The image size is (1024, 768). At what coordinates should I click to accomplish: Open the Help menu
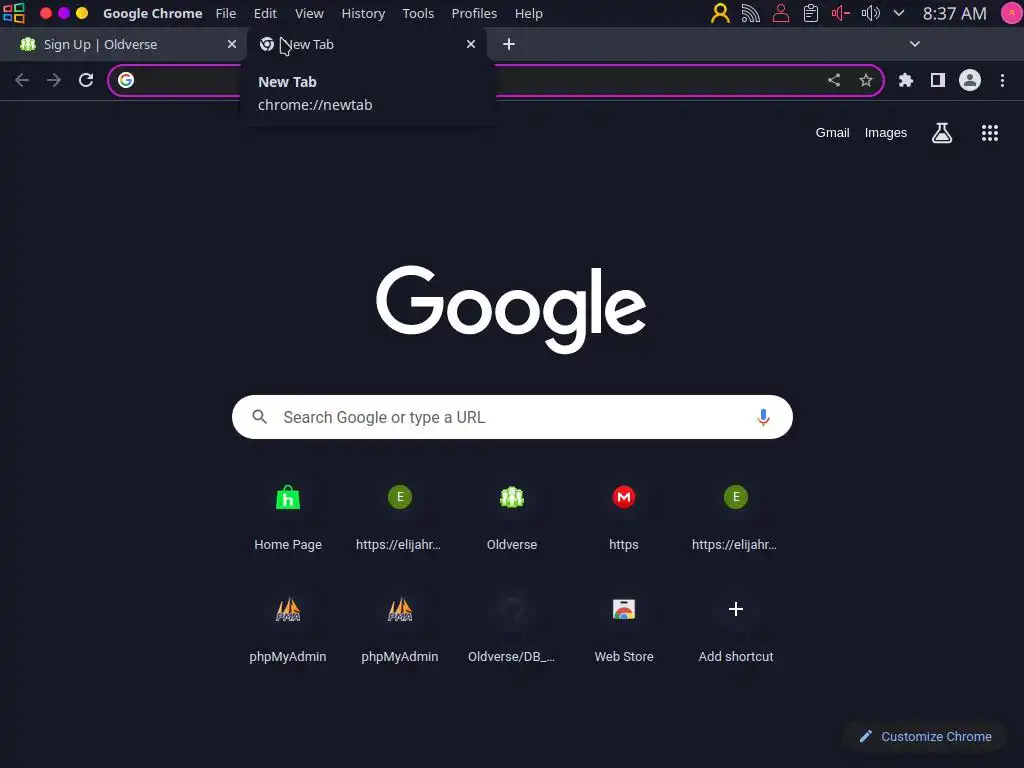(528, 13)
